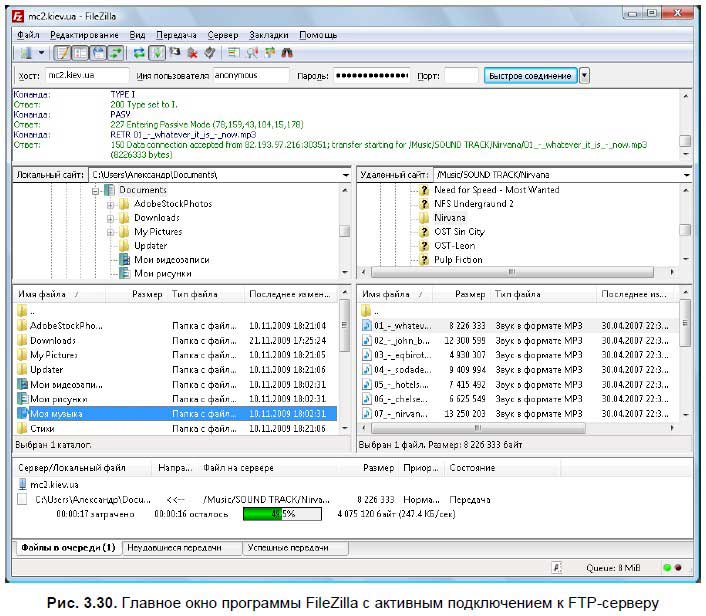Toggle the transfer queue display icon
The image size is (706, 616).
pyautogui.click(x=116, y=51)
